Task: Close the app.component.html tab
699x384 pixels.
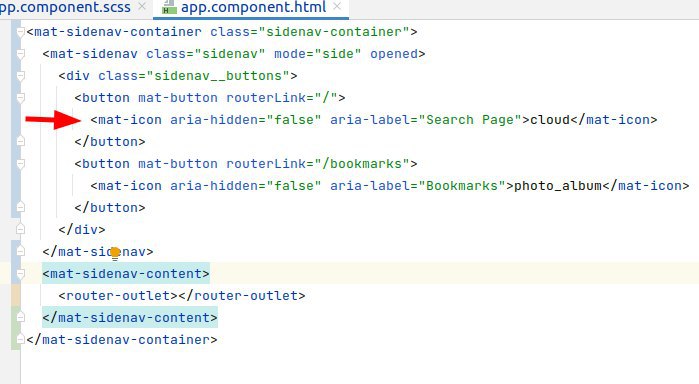Action: (x=337, y=7)
